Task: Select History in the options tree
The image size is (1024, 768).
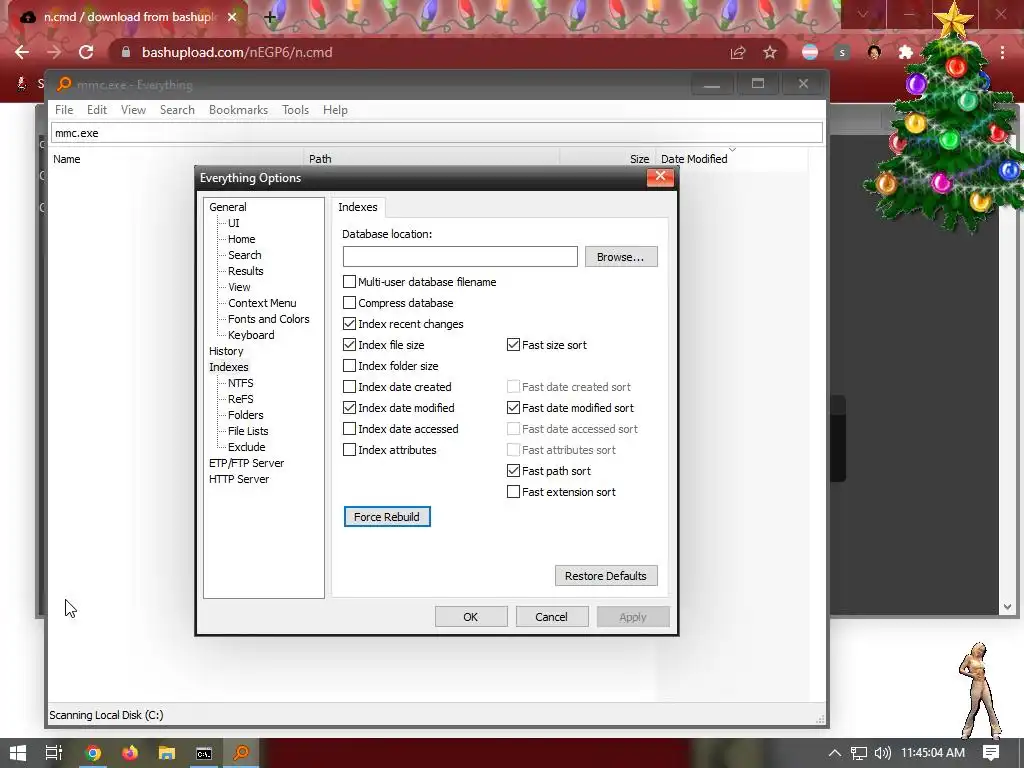Action: [226, 351]
